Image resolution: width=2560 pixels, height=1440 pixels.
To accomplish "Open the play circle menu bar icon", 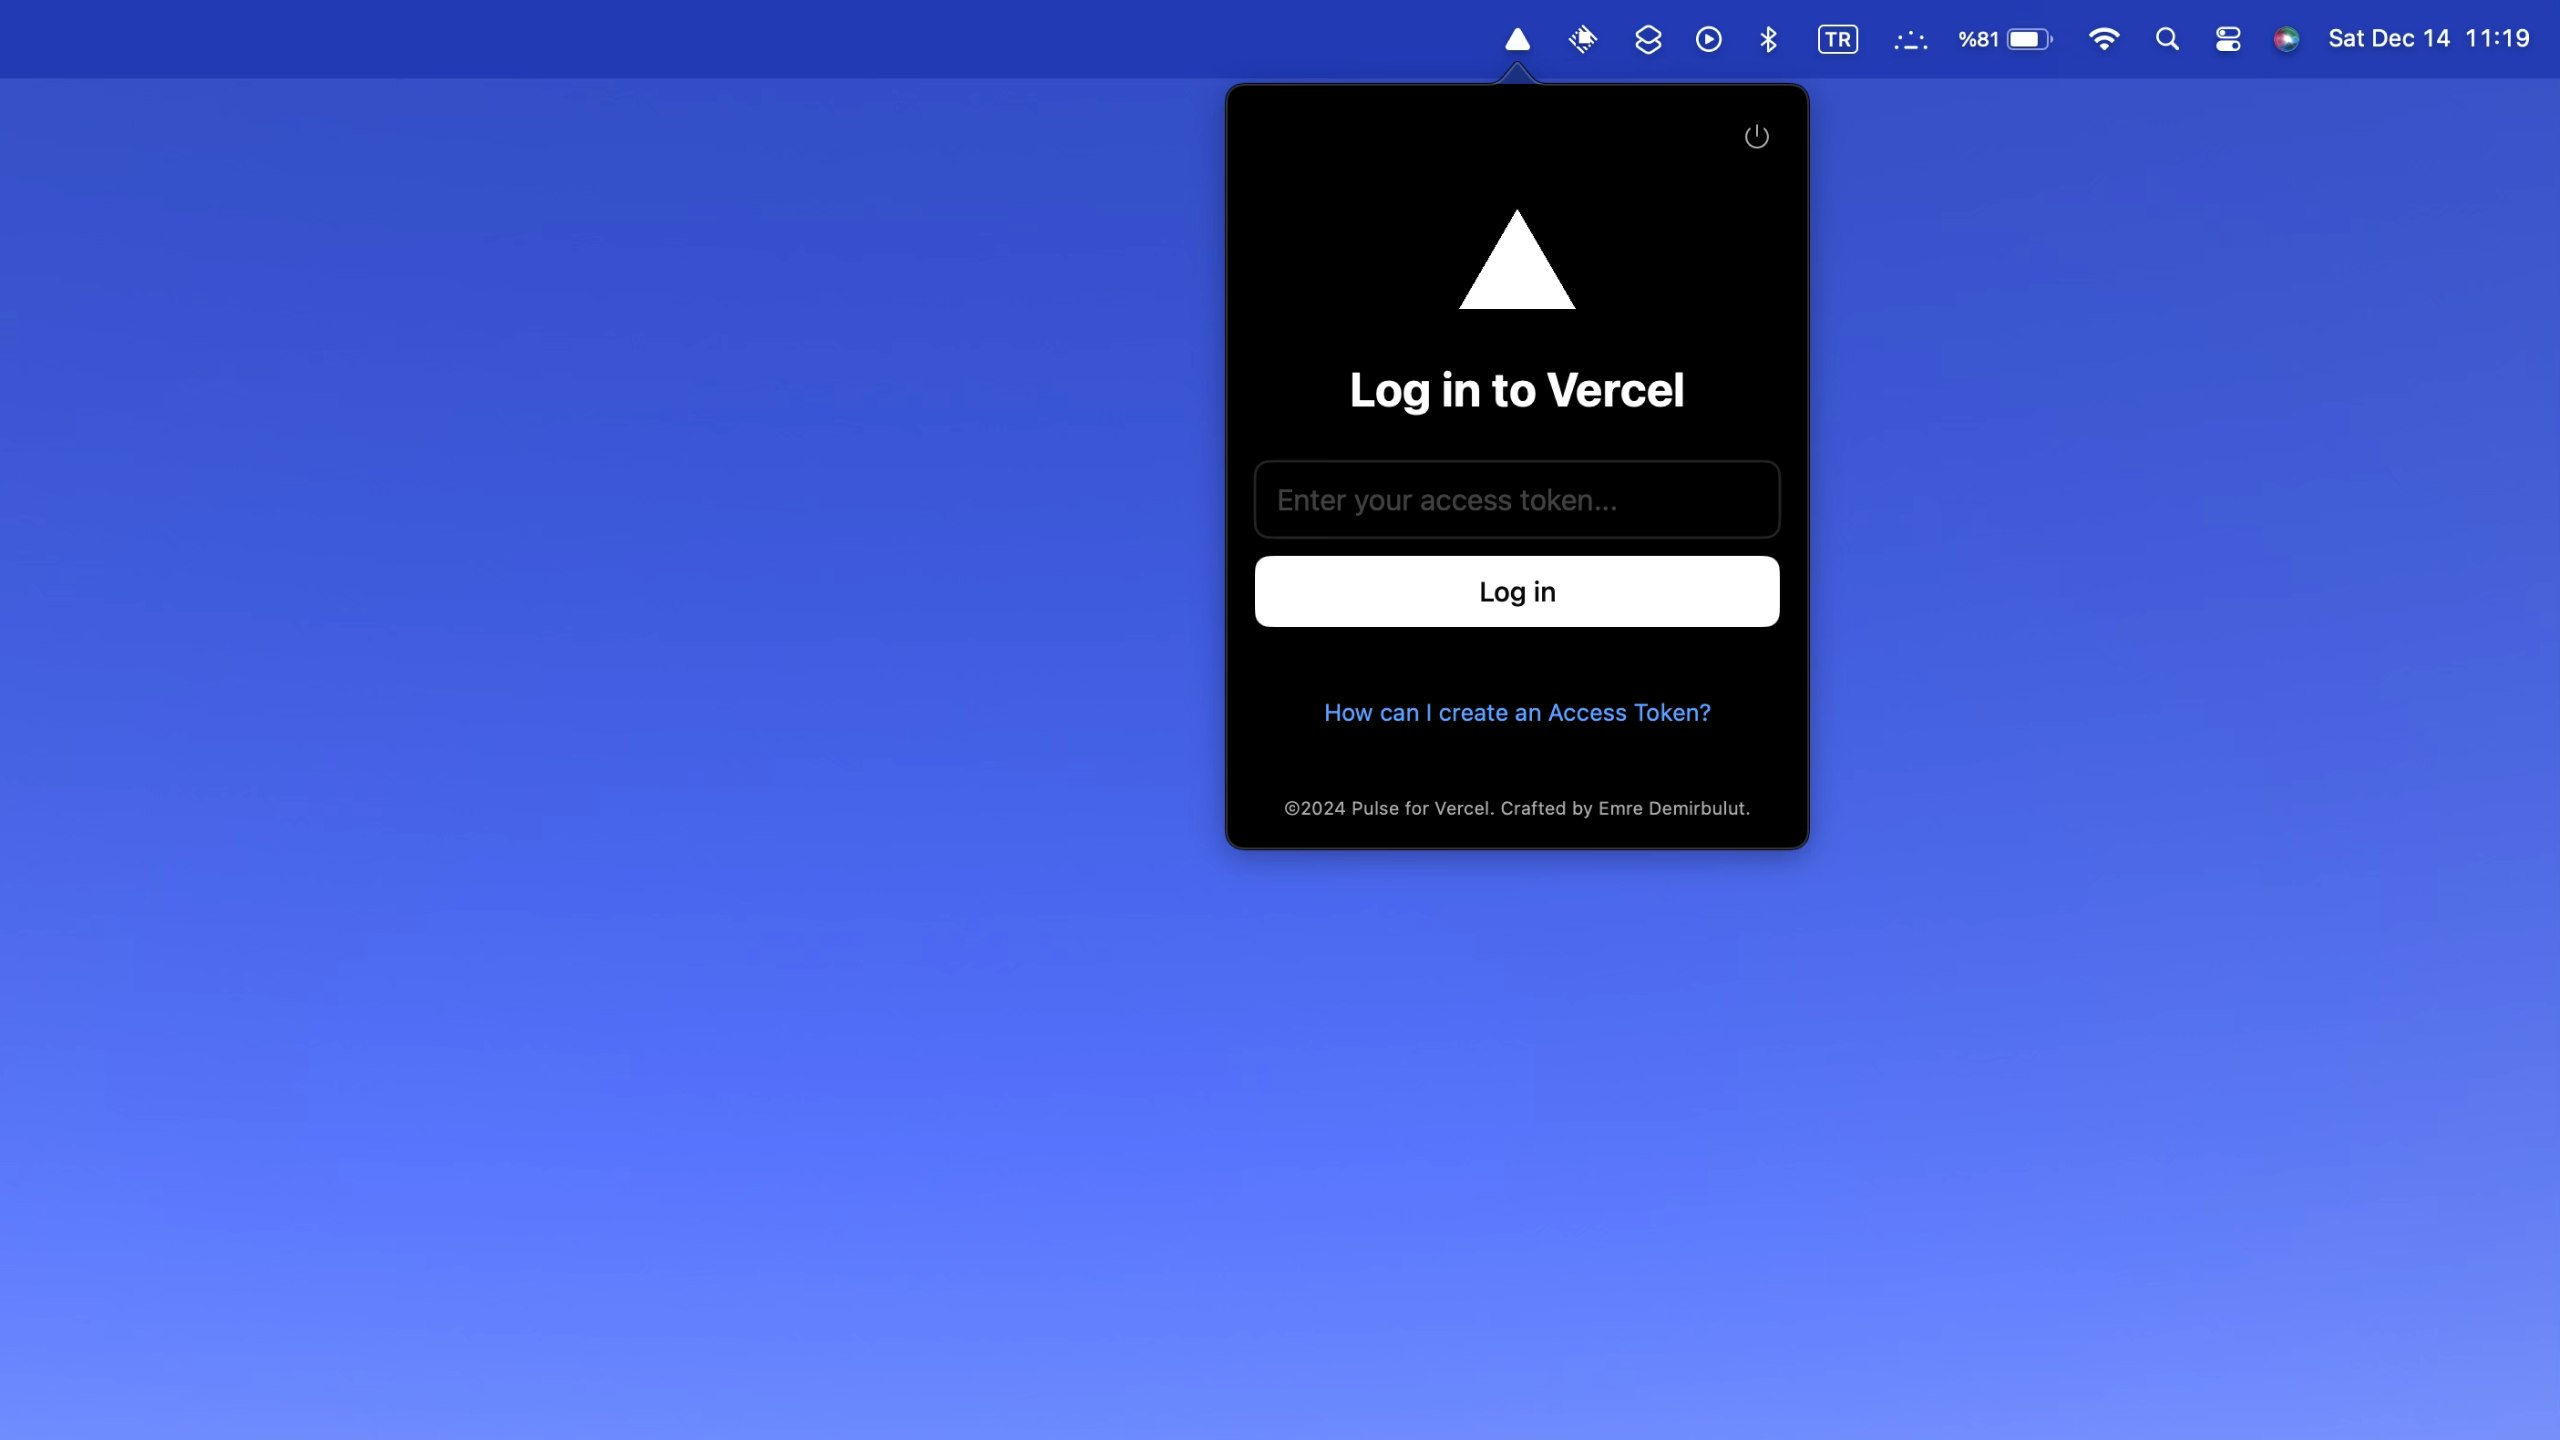I will pos(1708,39).
